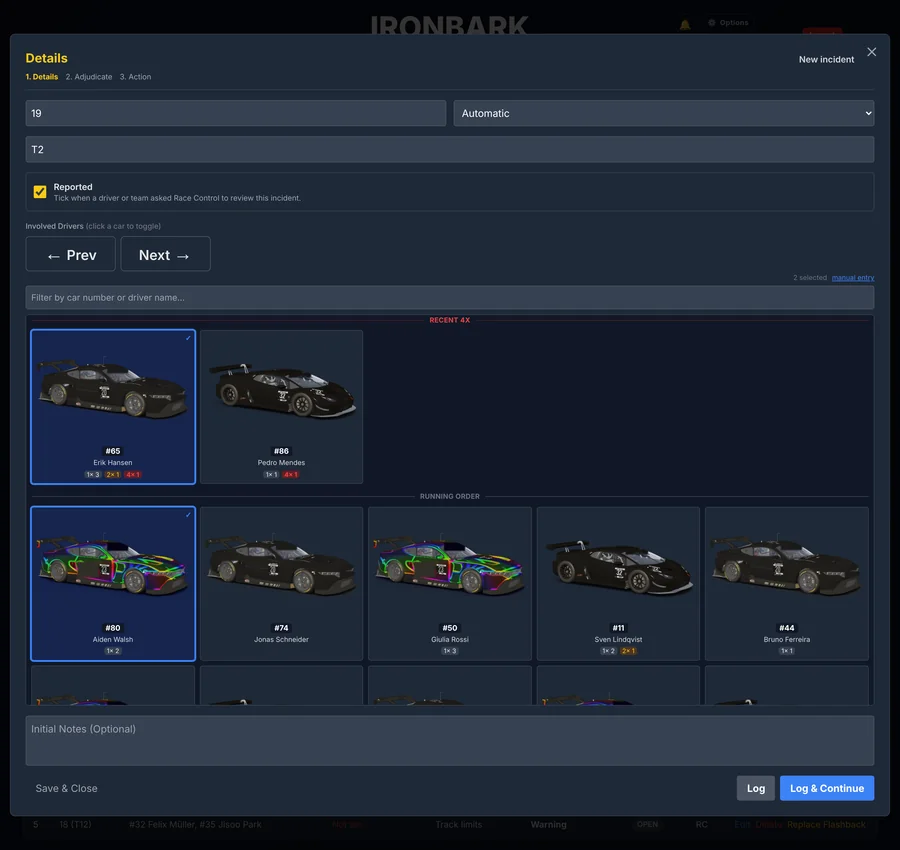Click Log & Continue
This screenshot has width=900, height=850.
coord(827,788)
